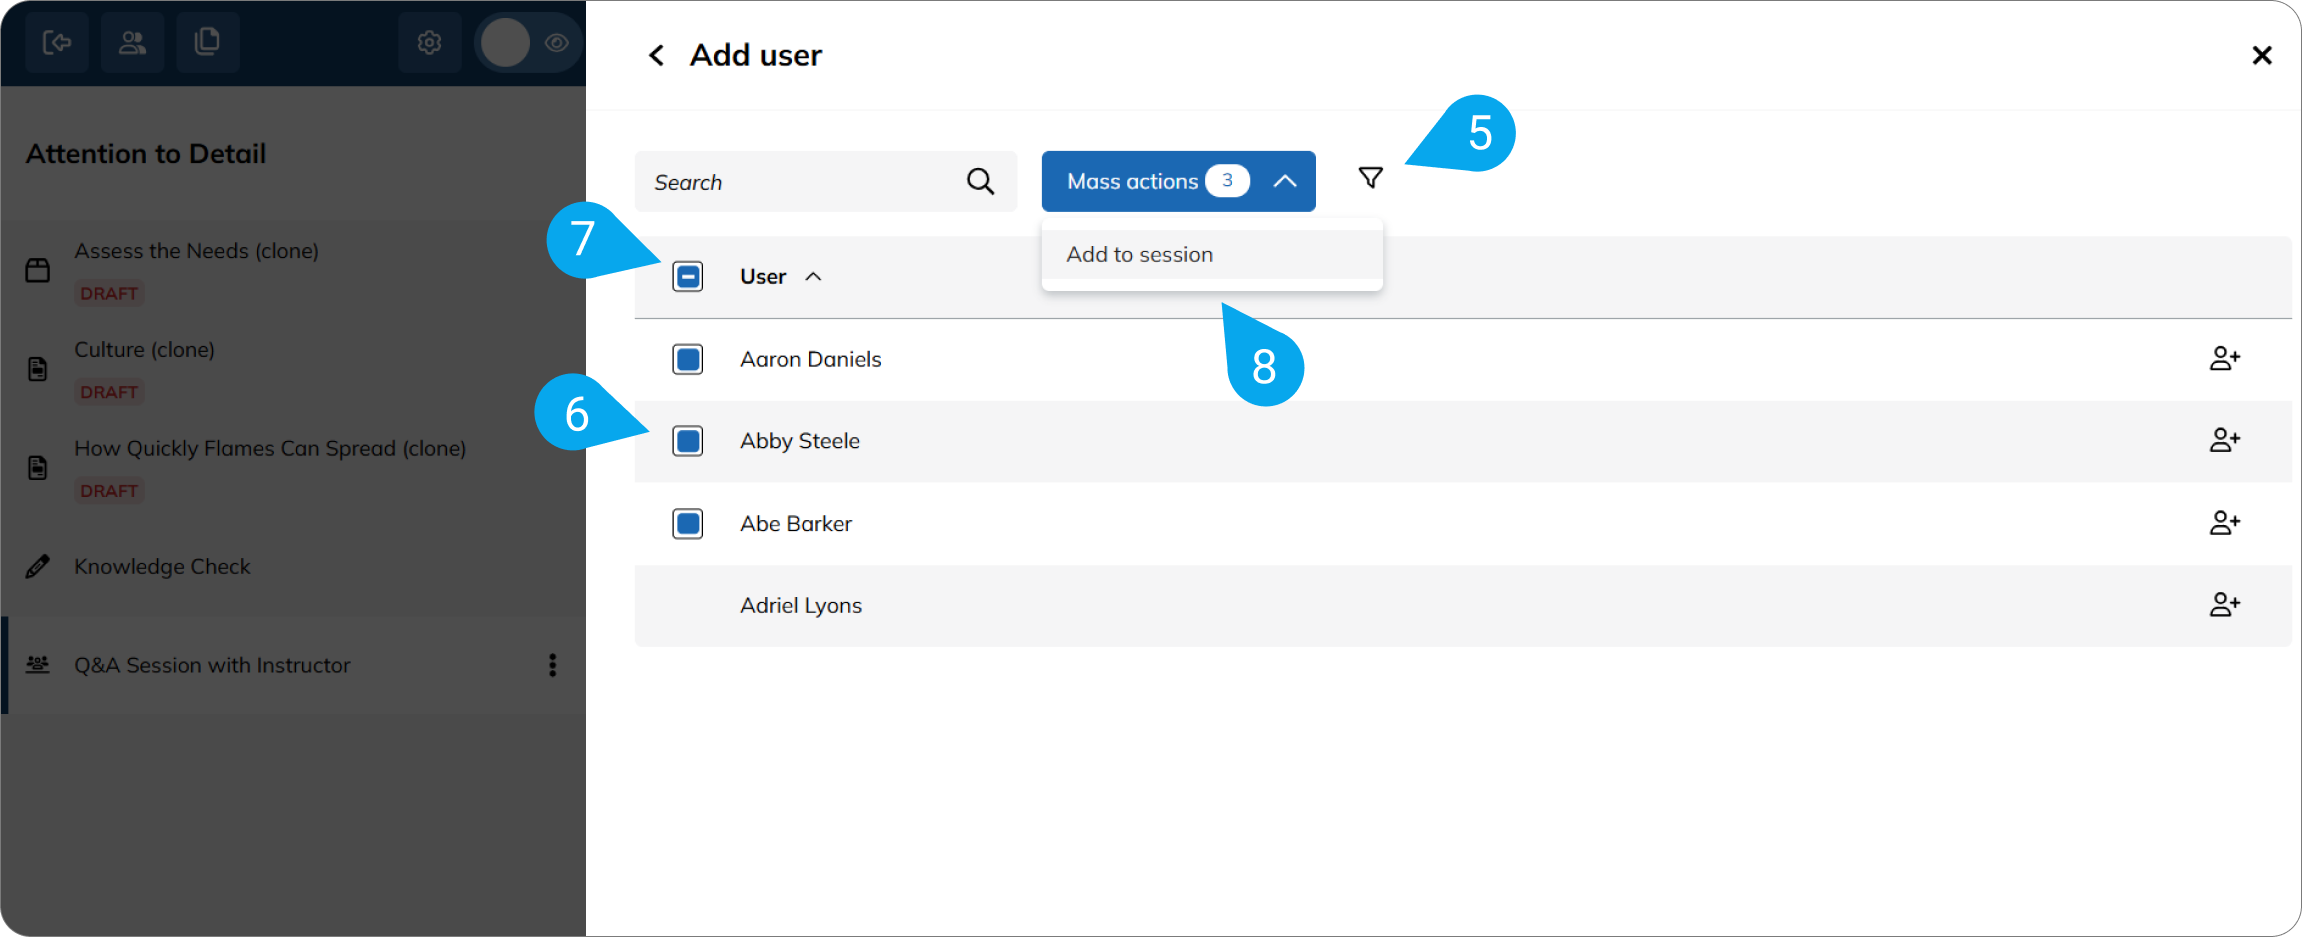Click the back arrow beside Add user
Viewport: 2302px width, 937px height.
pos(656,55)
